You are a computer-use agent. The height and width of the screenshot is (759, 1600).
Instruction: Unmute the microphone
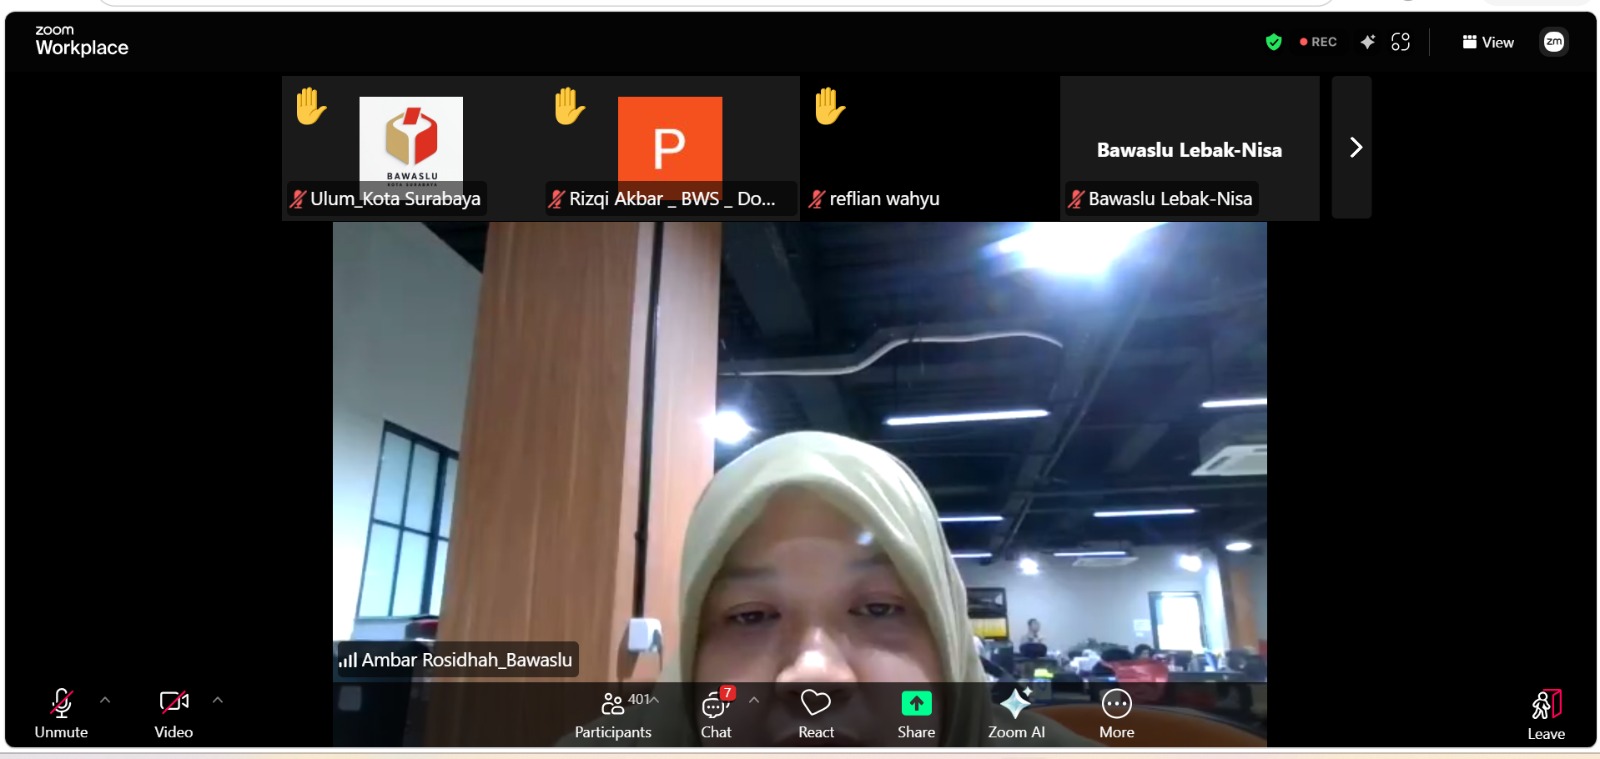pyautogui.click(x=61, y=714)
